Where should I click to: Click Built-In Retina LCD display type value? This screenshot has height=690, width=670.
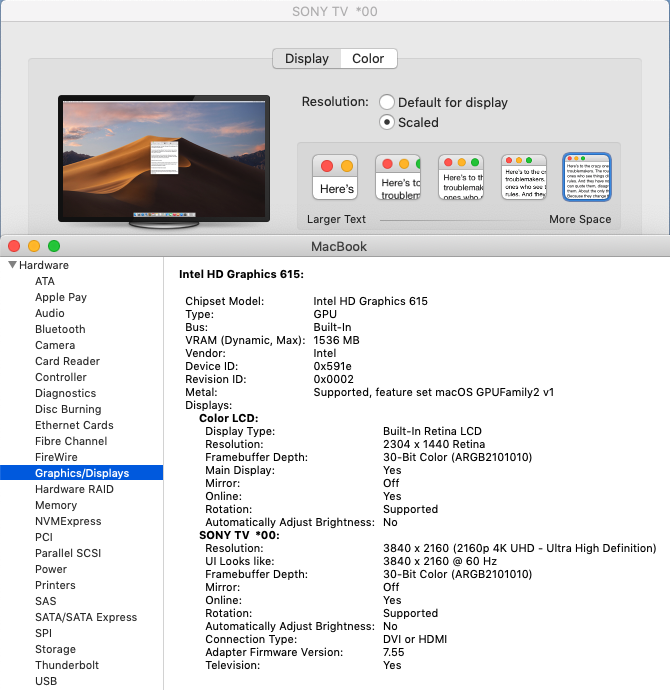pyautogui.click(x=432, y=431)
